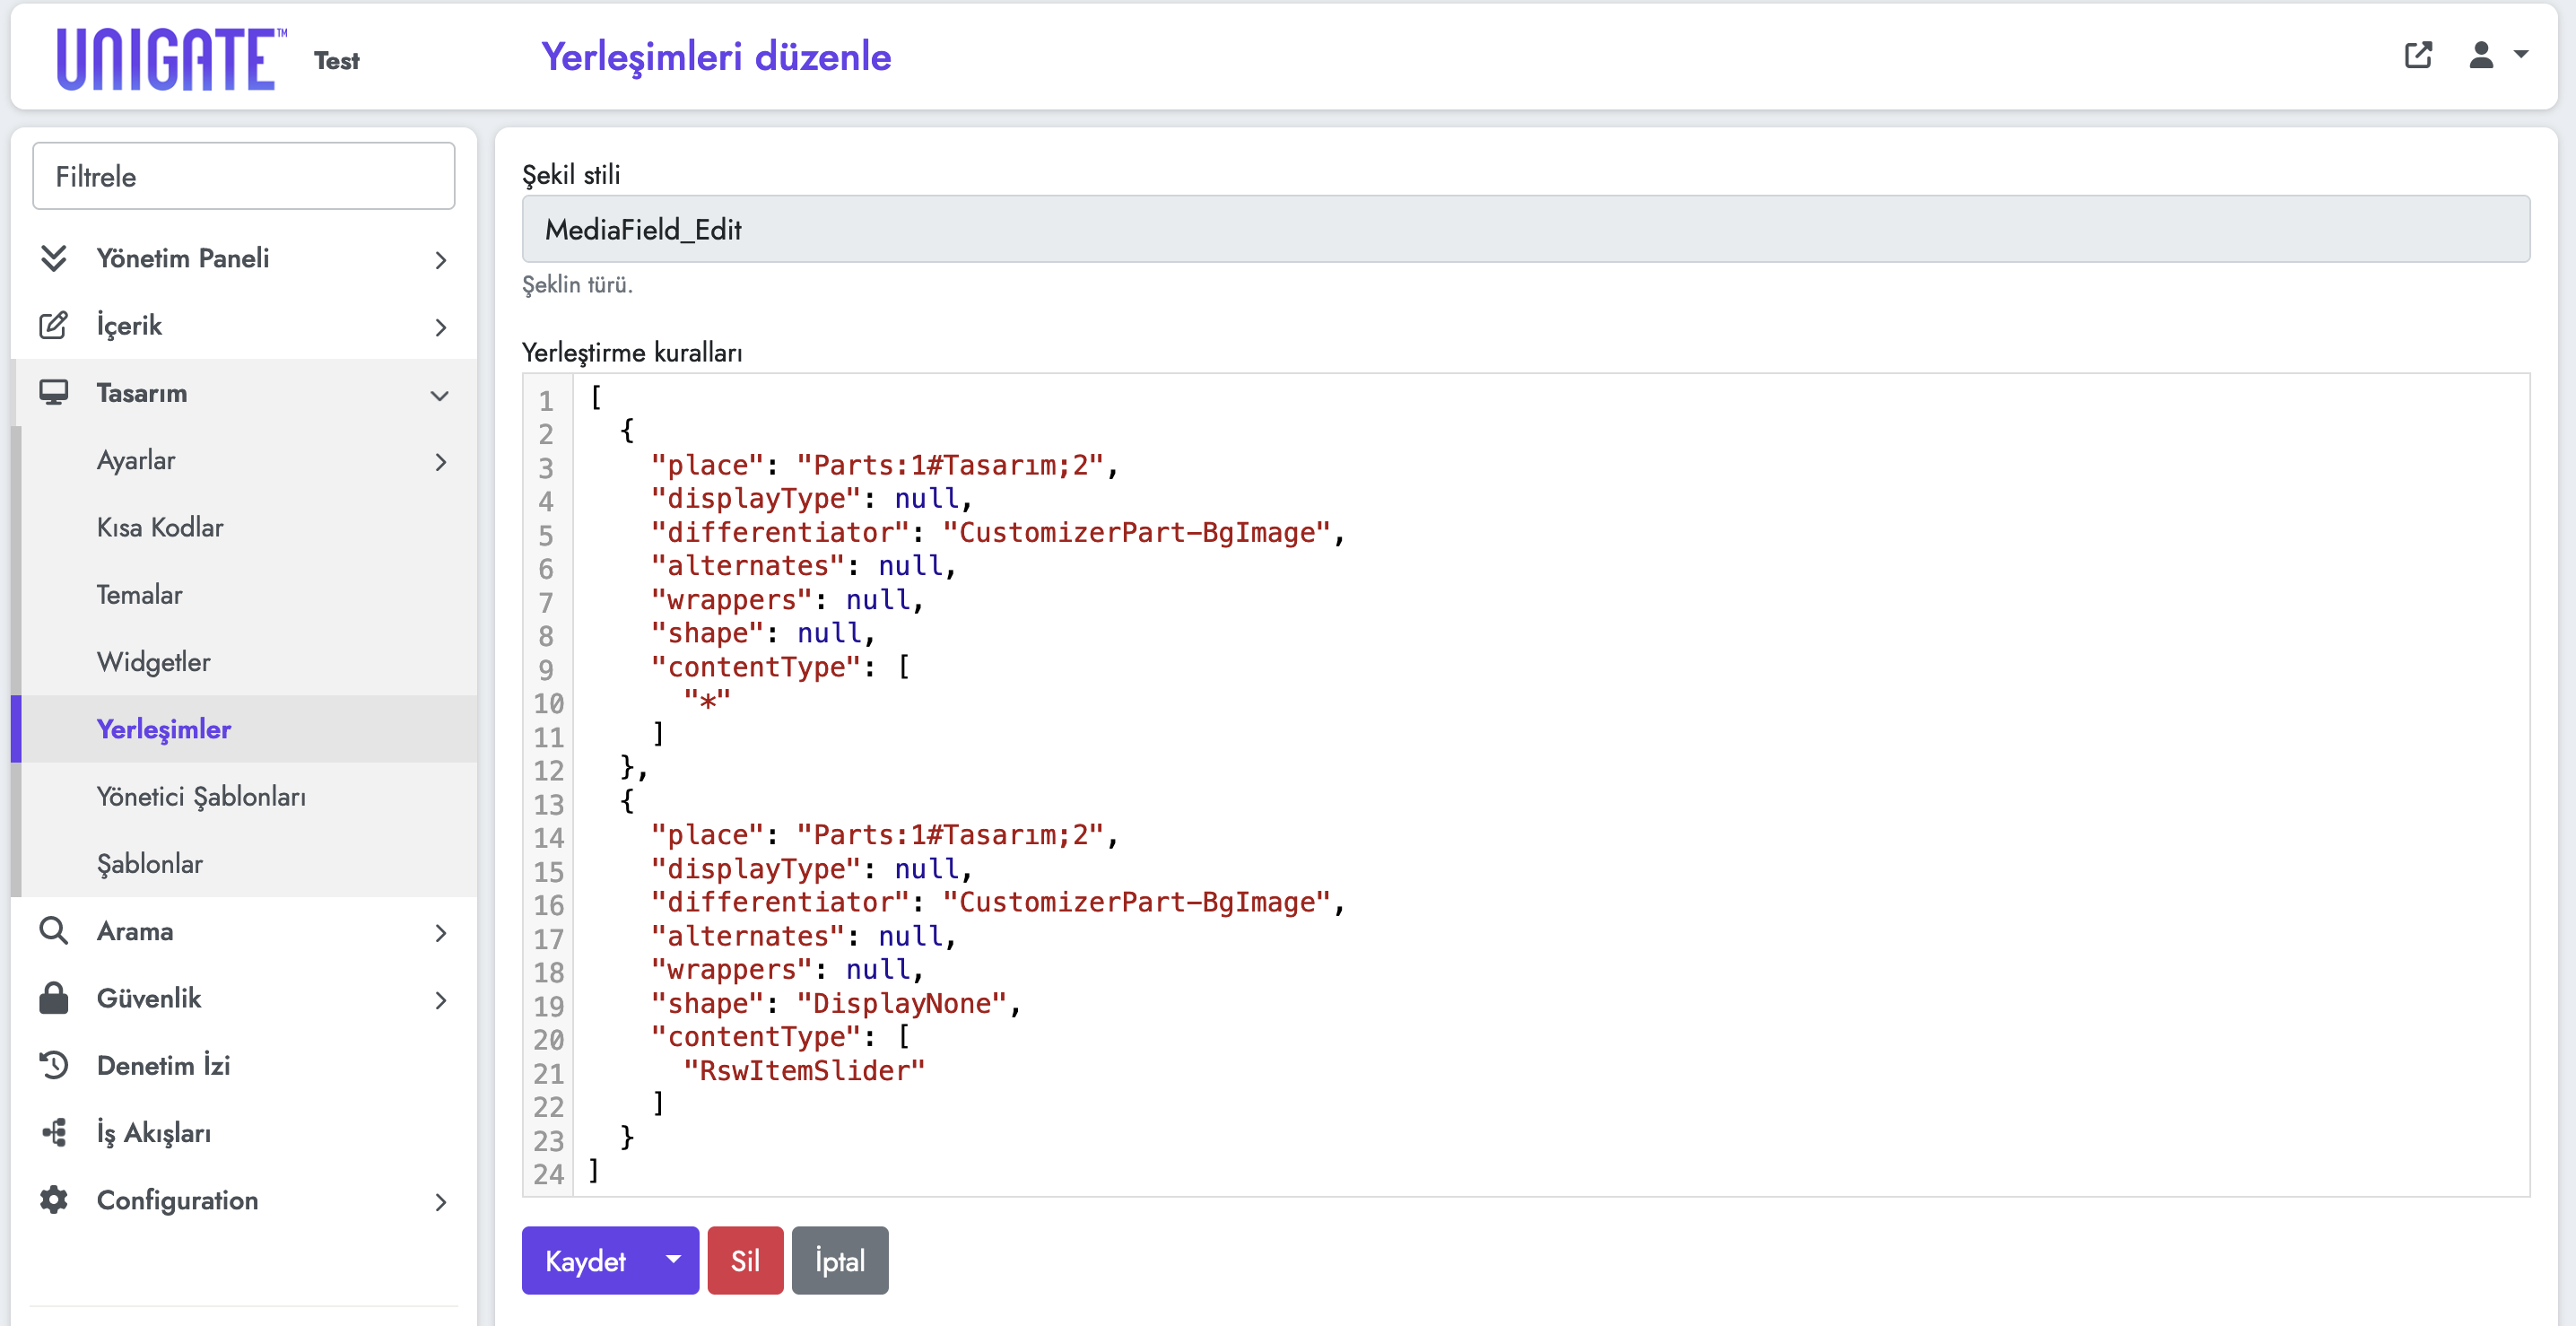Open the external site link icon

pyautogui.click(x=2418, y=55)
